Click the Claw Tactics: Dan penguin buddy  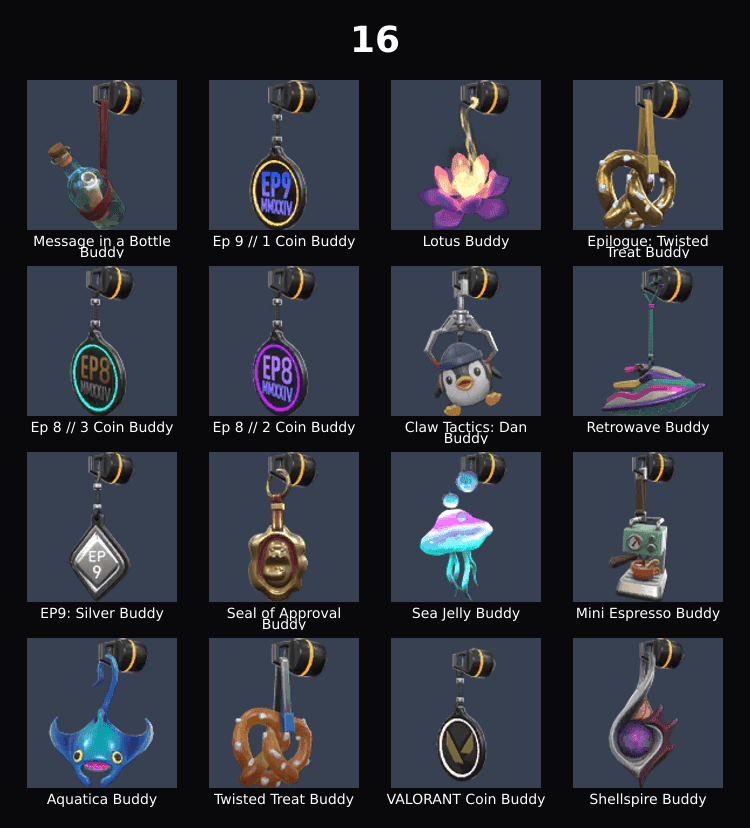[466, 341]
